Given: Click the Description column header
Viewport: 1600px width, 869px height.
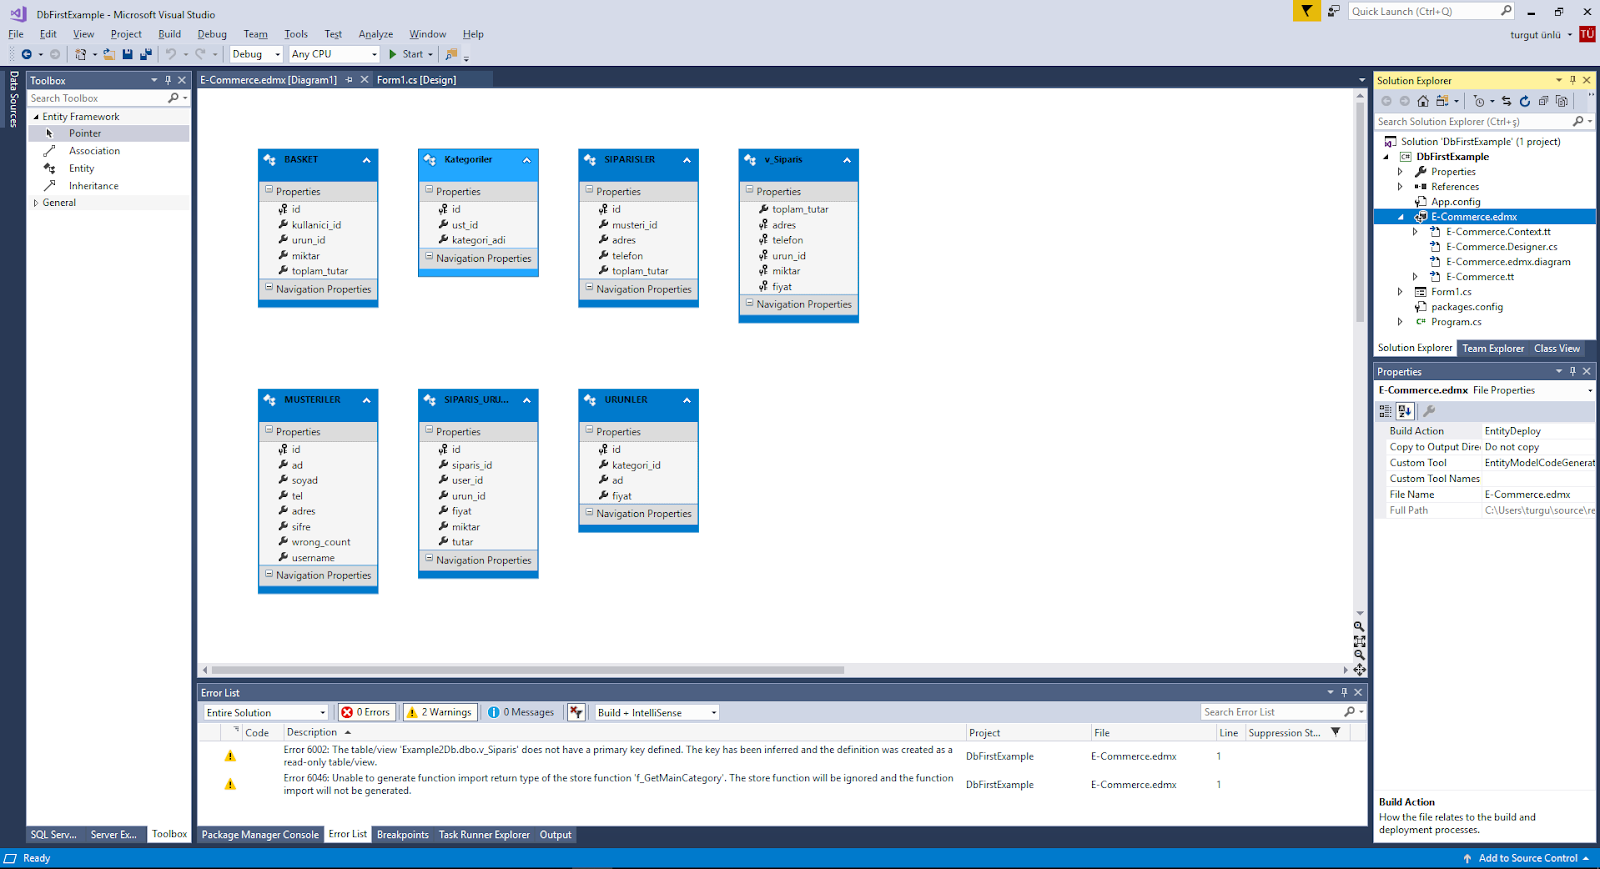Looking at the screenshot, I should coord(311,733).
